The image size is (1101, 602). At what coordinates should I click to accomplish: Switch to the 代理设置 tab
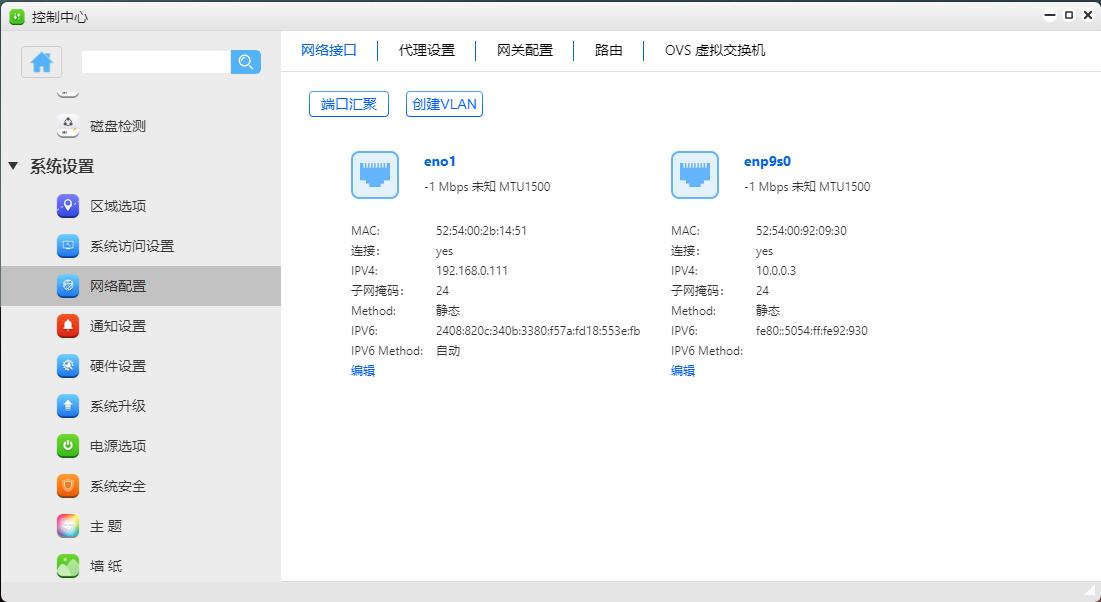point(427,50)
